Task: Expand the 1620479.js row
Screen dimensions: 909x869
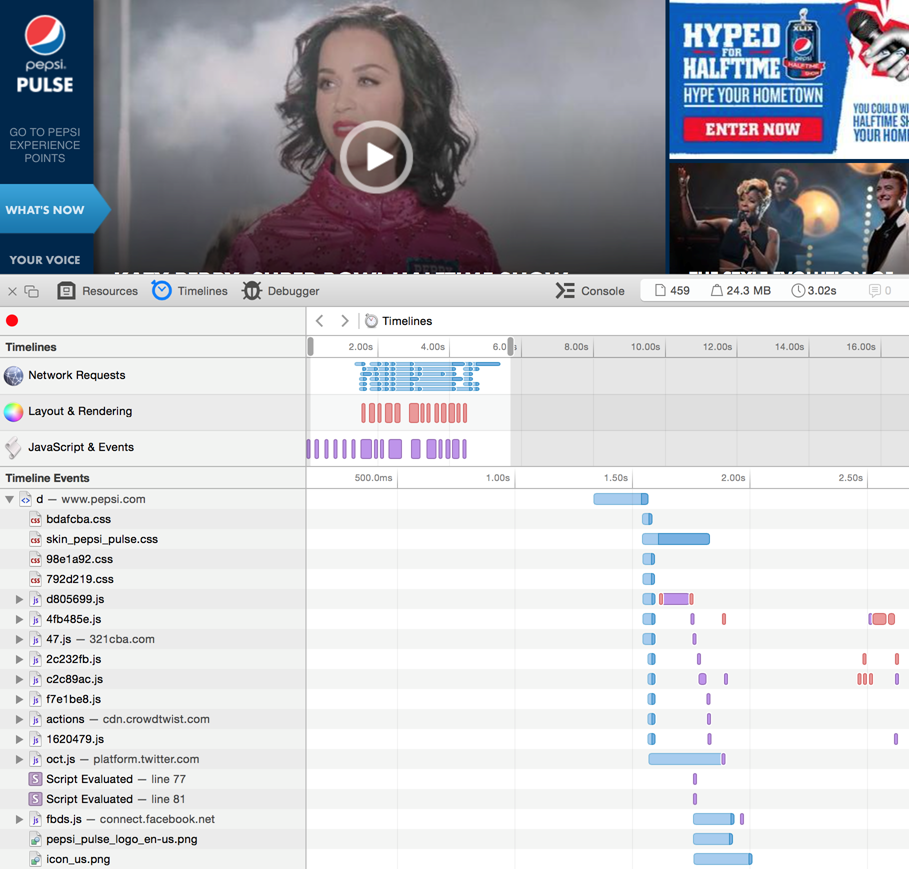Action: [19, 739]
